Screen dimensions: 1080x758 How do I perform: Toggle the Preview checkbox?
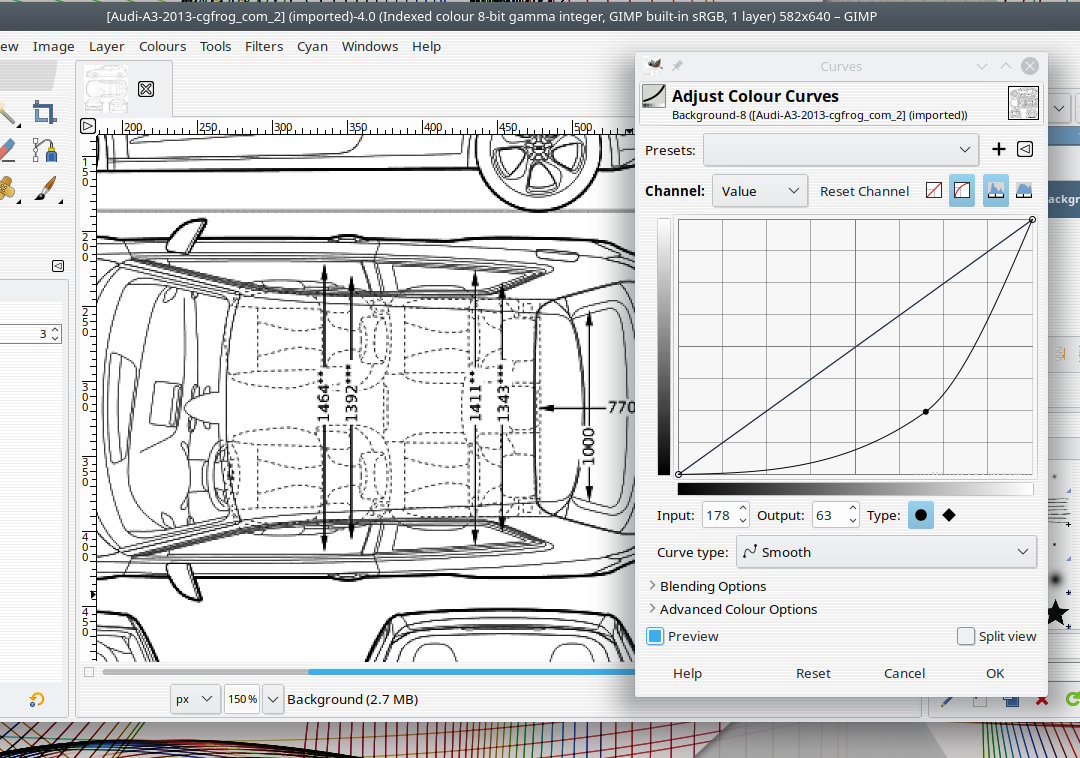point(655,636)
